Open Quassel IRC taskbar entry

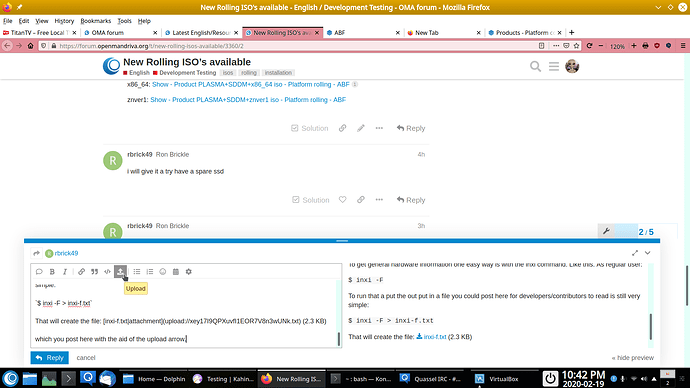[x=430, y=379]
